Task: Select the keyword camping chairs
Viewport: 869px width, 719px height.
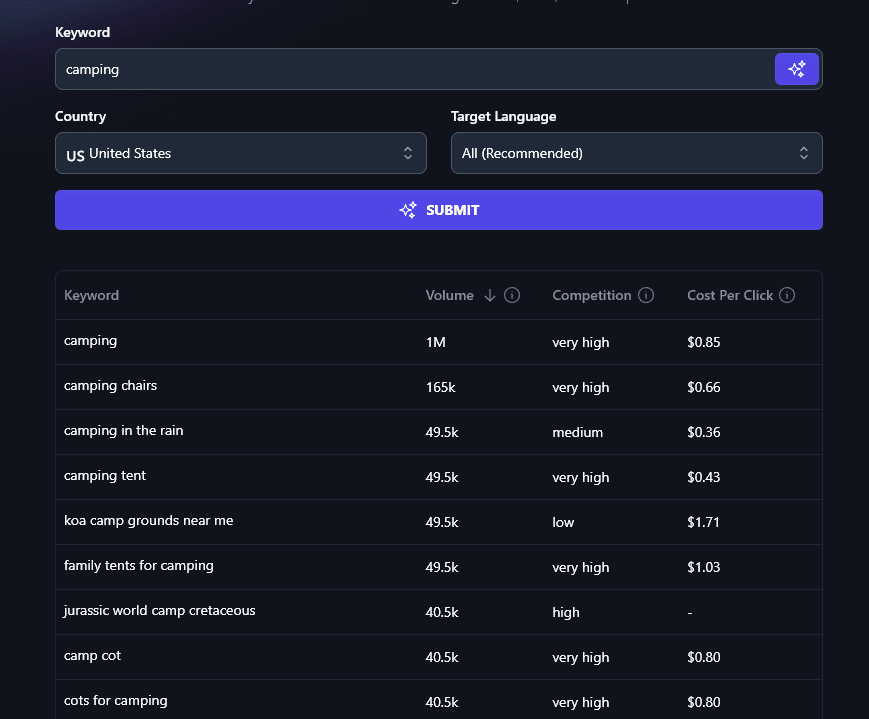Action: [x=110, y=386]
